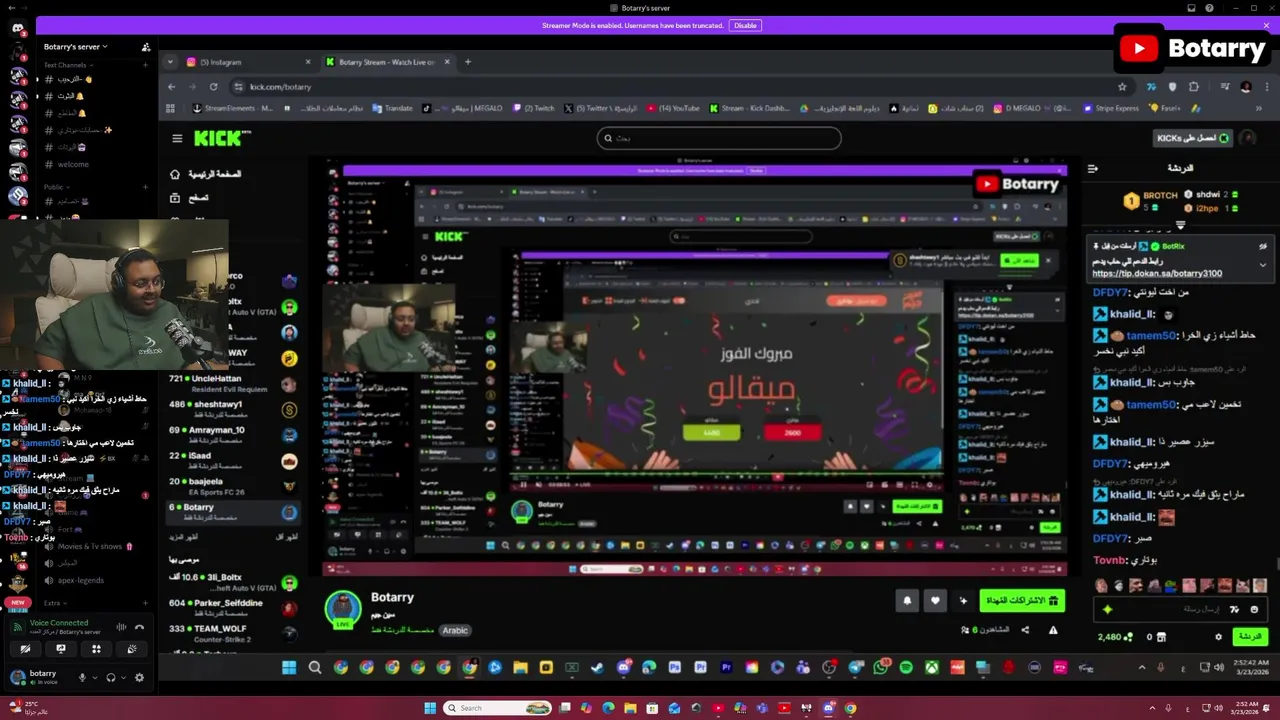Open headphone output options dropdown arrow
Viewport: 1280px width, 720px height.
click(123, 677)
